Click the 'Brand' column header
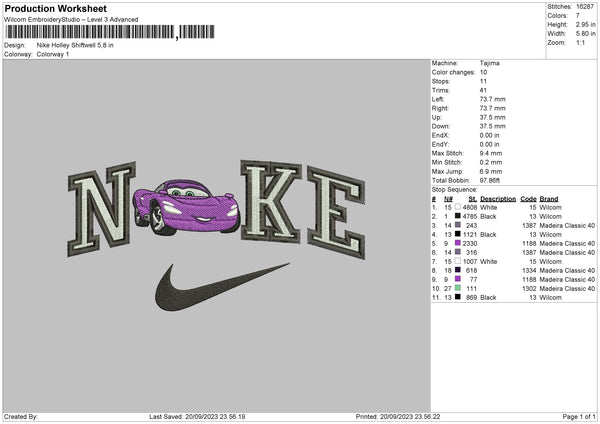Screen dimensions: 600x424 pos(549,199)
